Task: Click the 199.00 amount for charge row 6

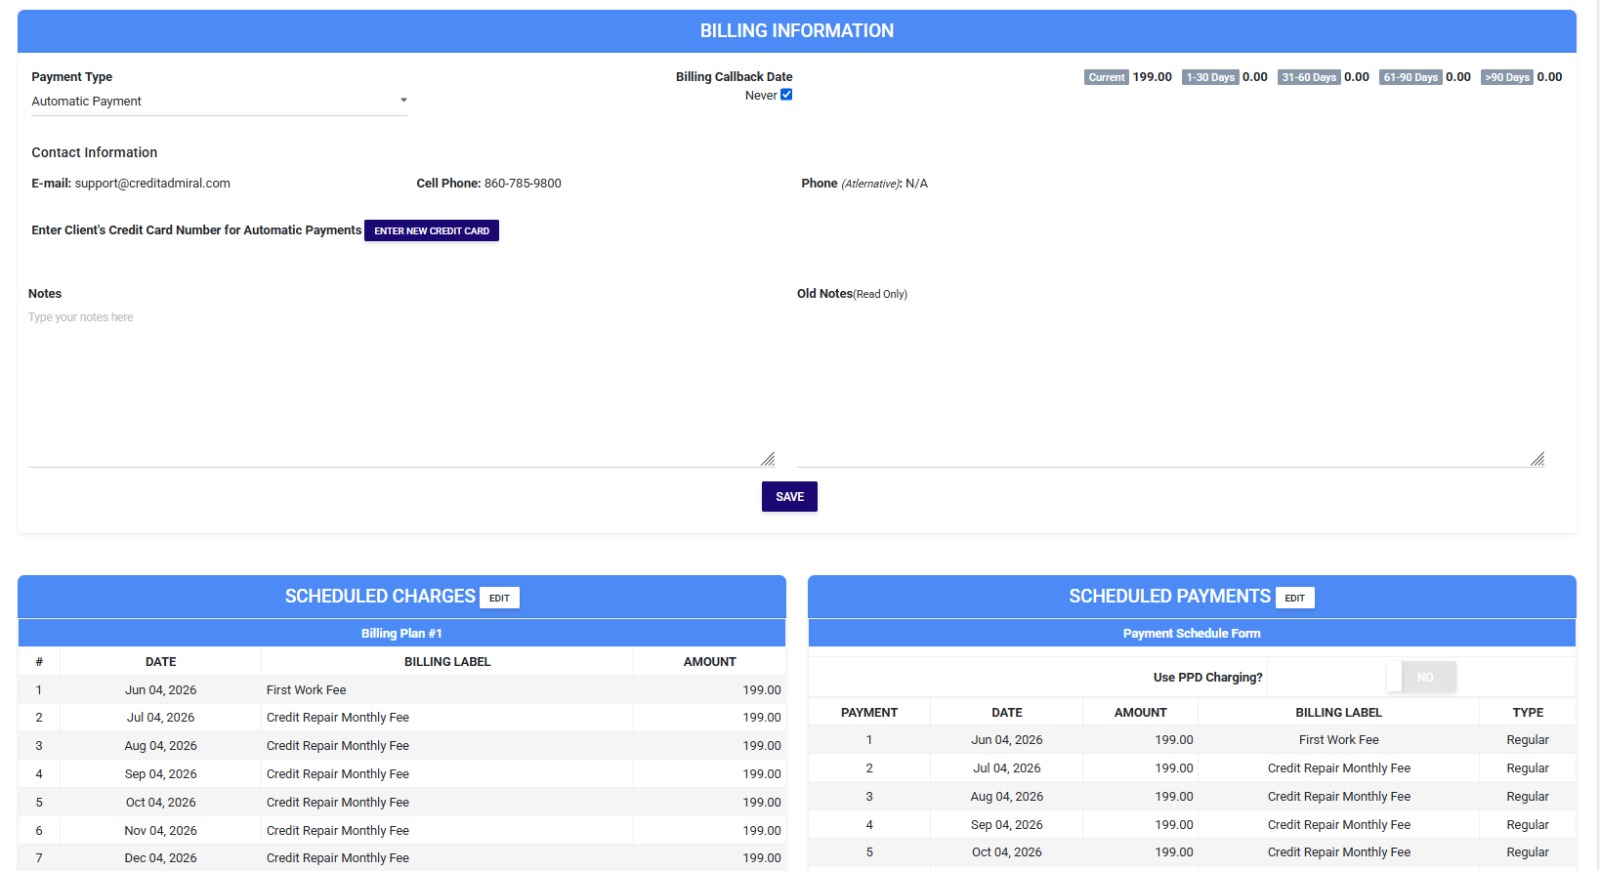Action: click(761, 830)
